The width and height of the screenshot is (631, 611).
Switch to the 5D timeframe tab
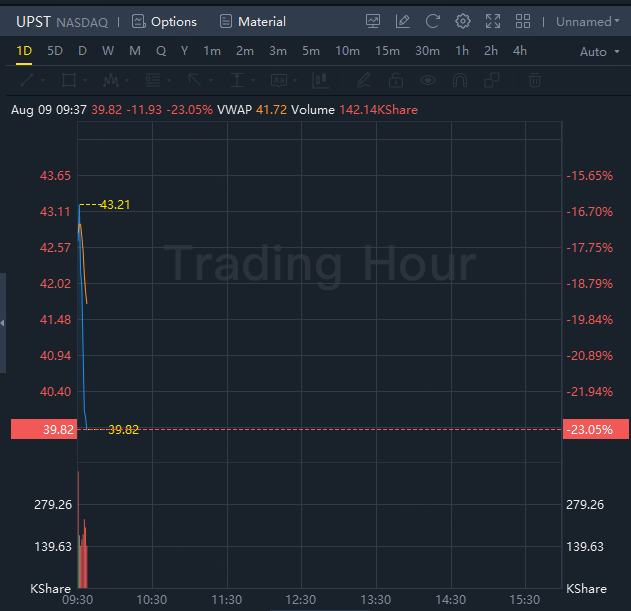[55, 51]
